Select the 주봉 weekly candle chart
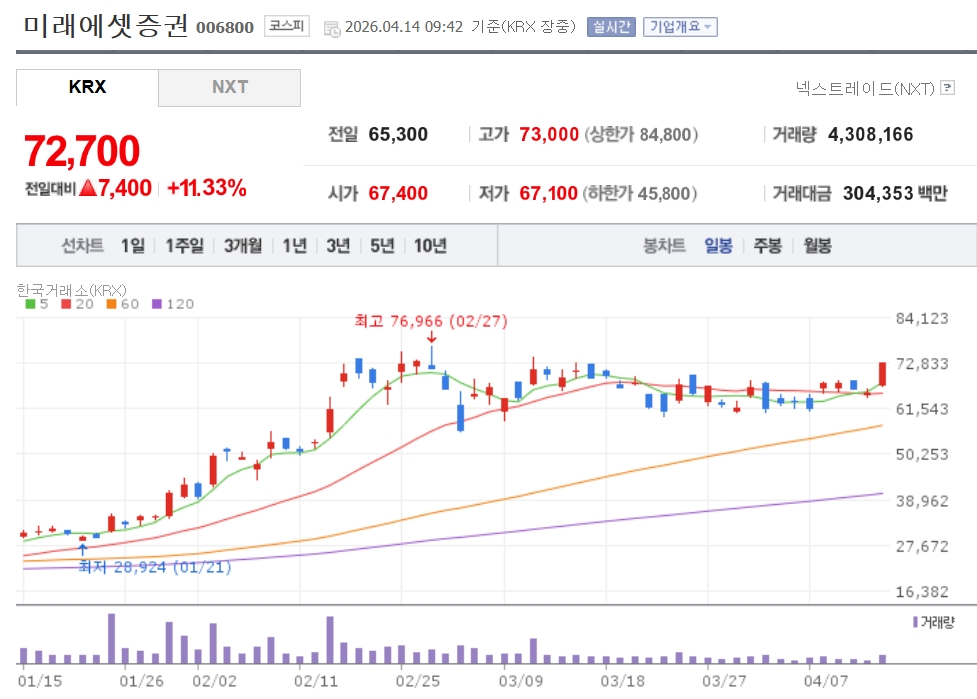 [x=768, y=245]
